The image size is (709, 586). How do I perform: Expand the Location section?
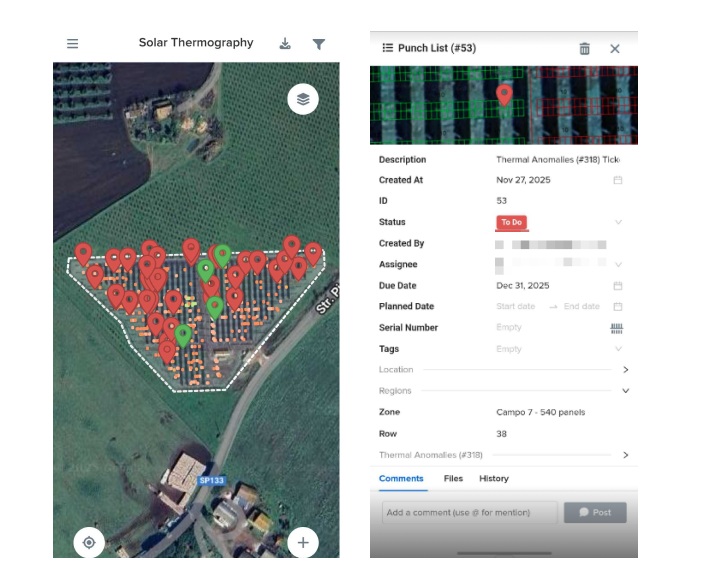625,369
